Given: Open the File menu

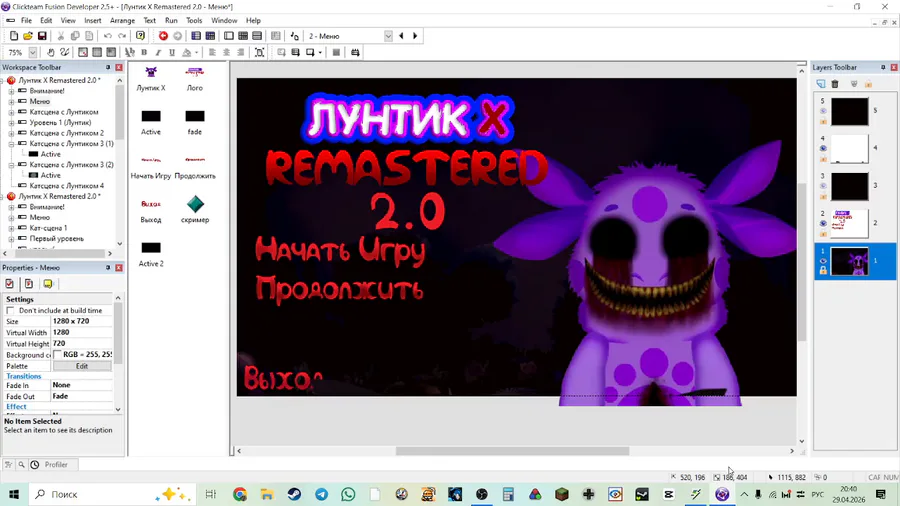Looking at the screenshot, I should point(26,20).
